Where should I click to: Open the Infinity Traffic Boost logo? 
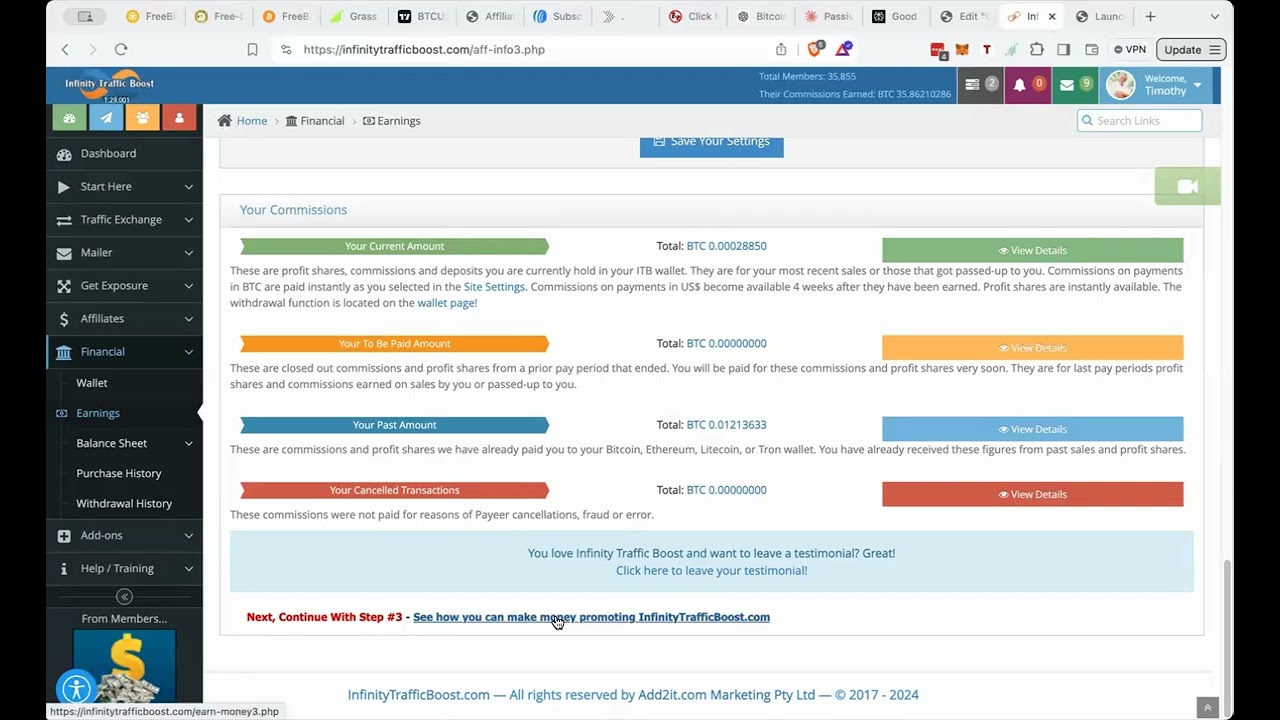(109, 85)
